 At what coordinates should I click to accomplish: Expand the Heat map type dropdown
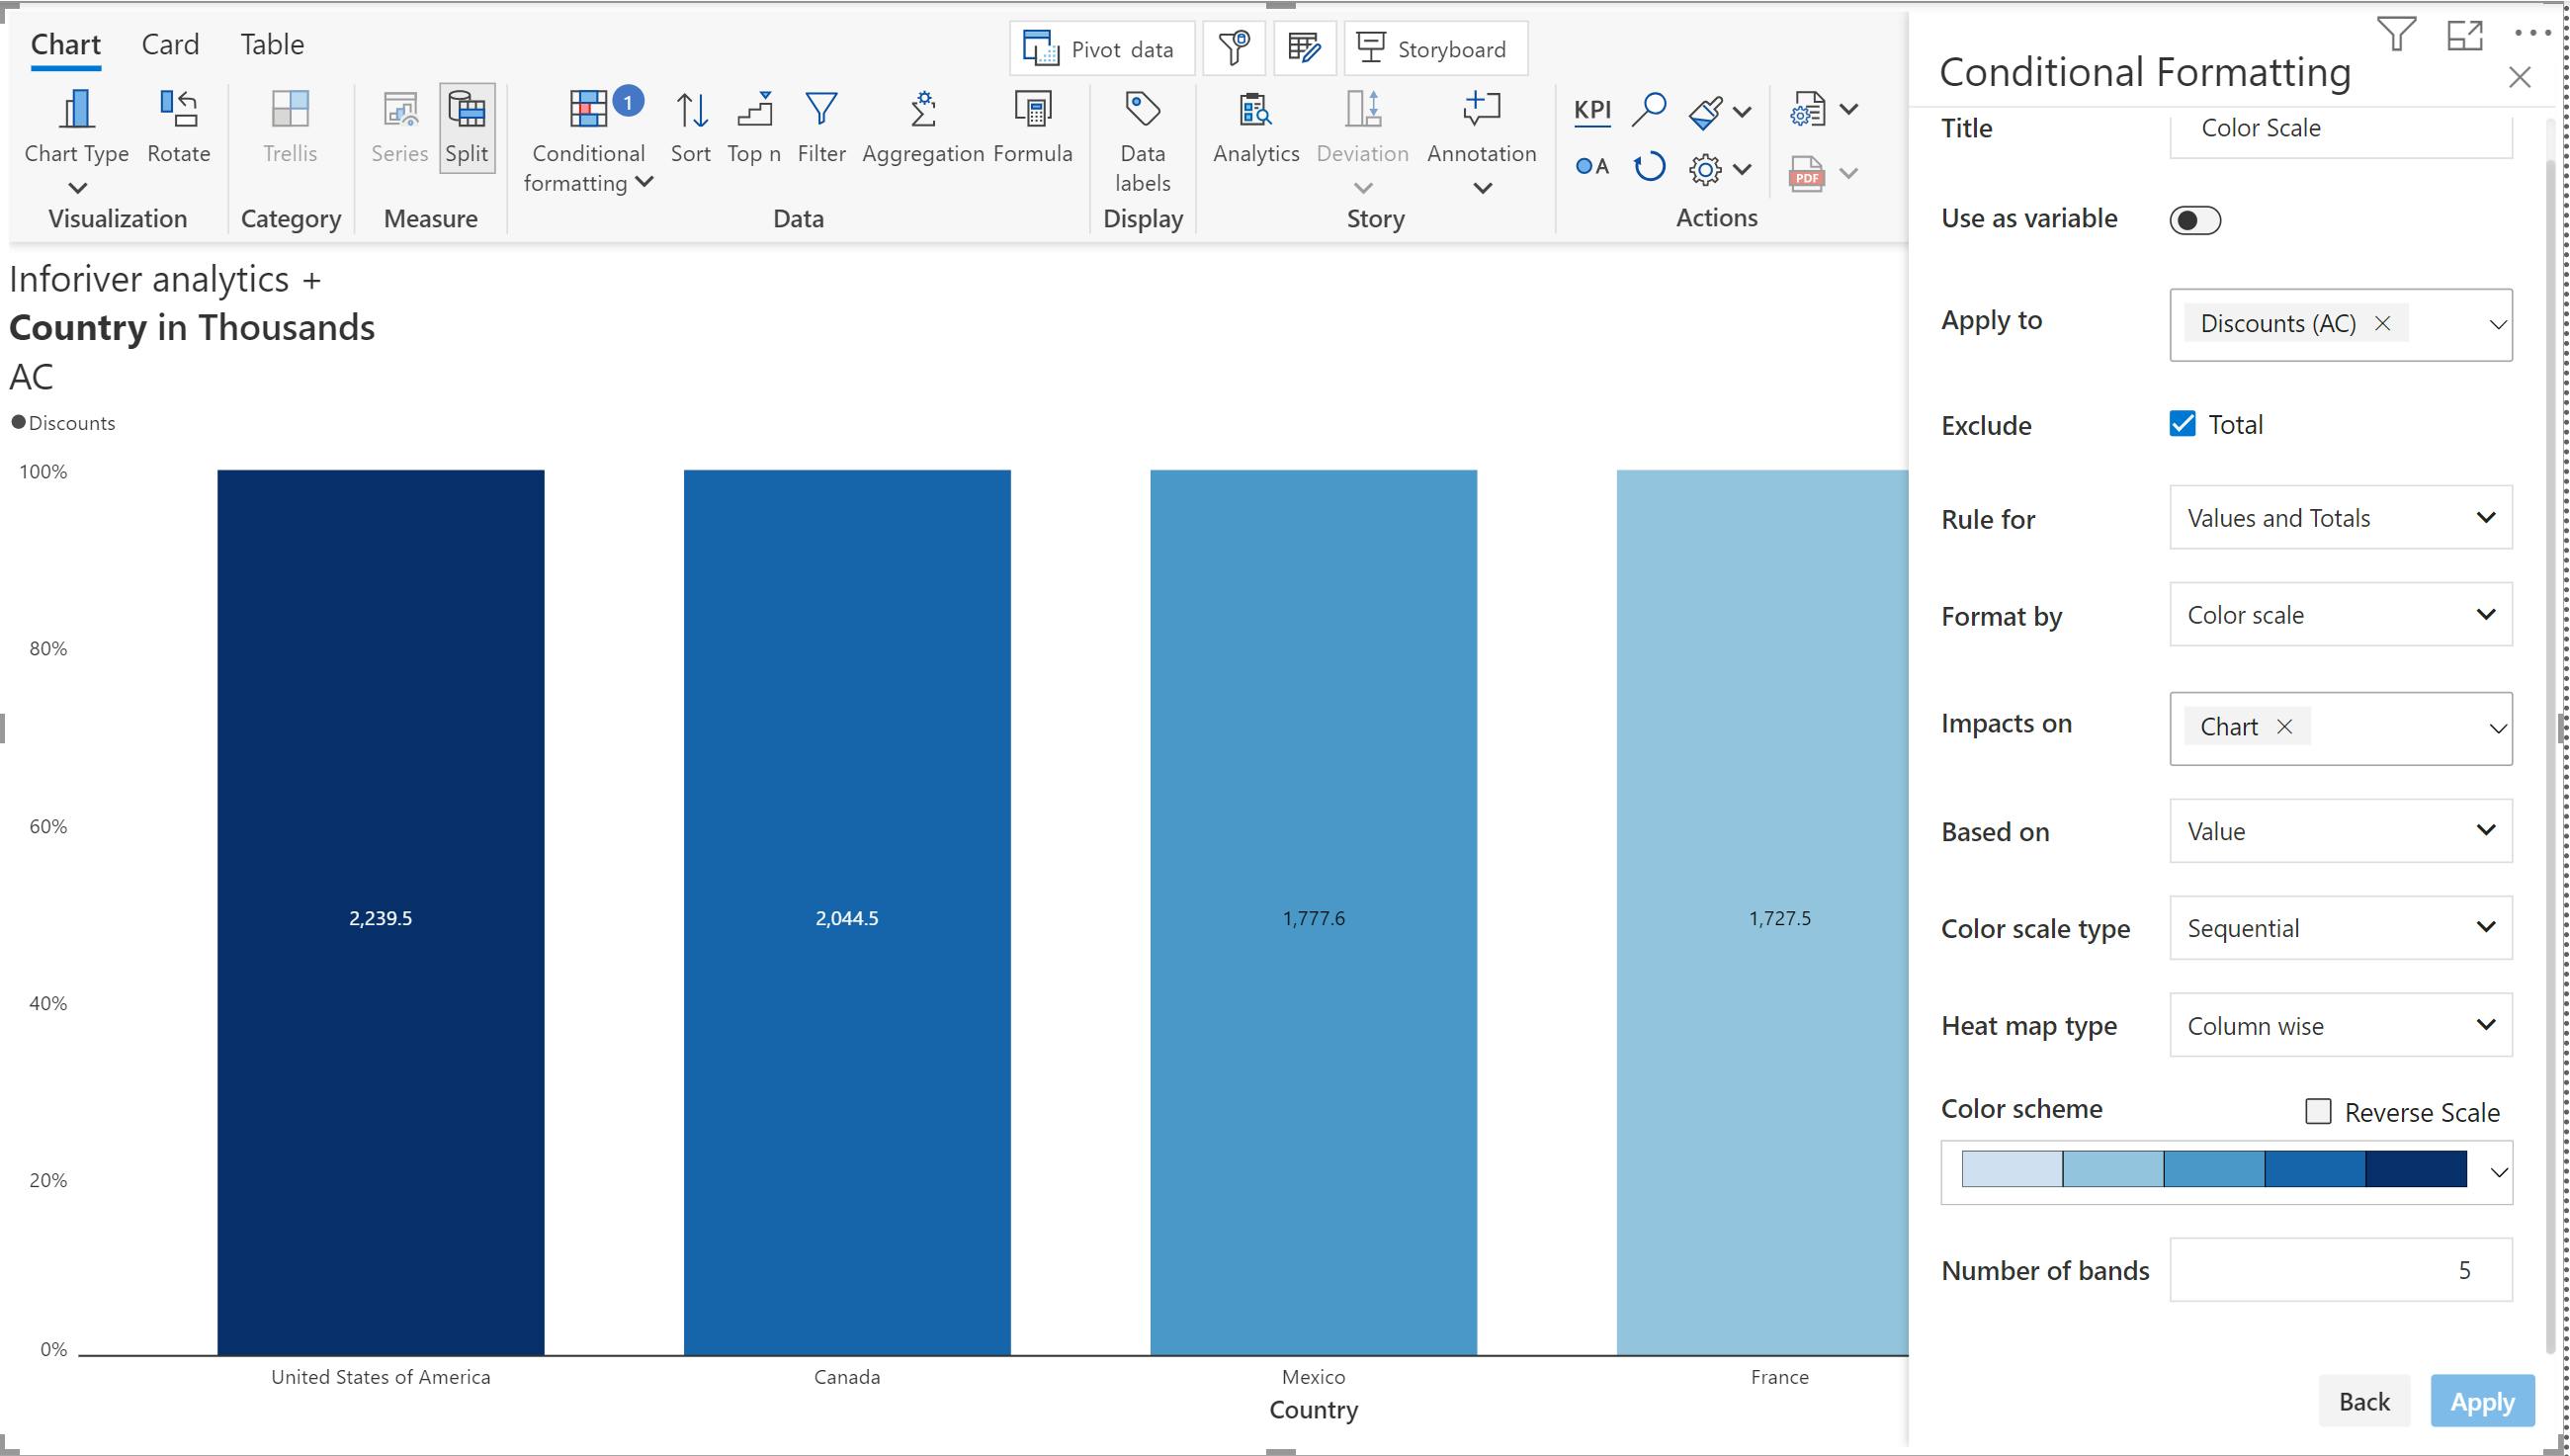[x=2340, y=1025]
